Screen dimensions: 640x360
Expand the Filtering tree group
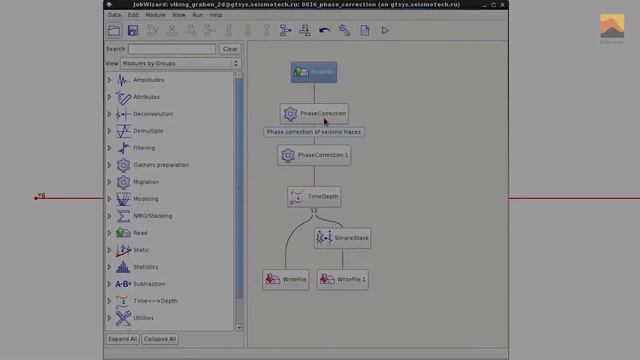pyautogui.click(x=109, y=148)
